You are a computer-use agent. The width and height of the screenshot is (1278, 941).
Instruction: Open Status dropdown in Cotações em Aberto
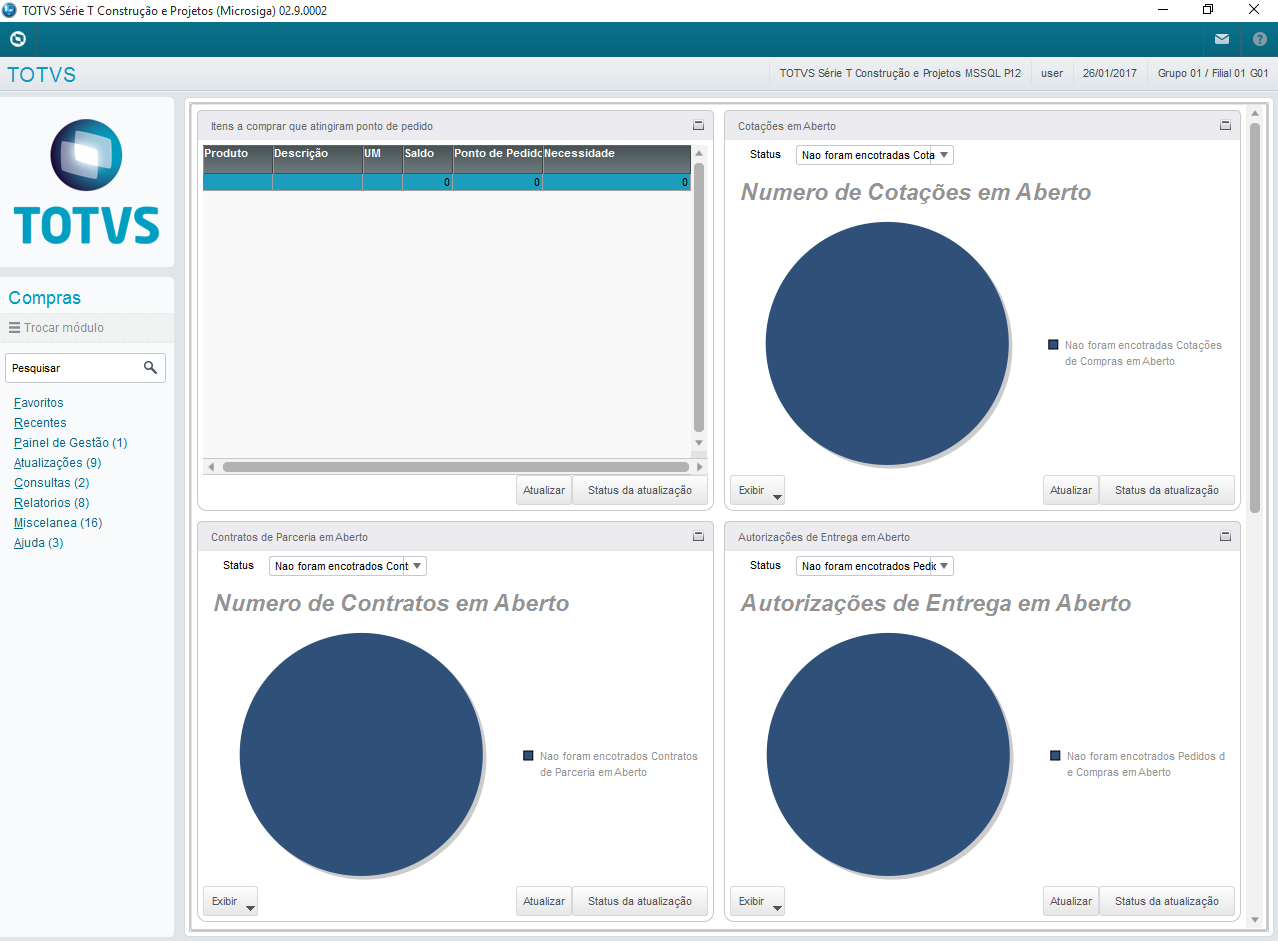point(875,155)
